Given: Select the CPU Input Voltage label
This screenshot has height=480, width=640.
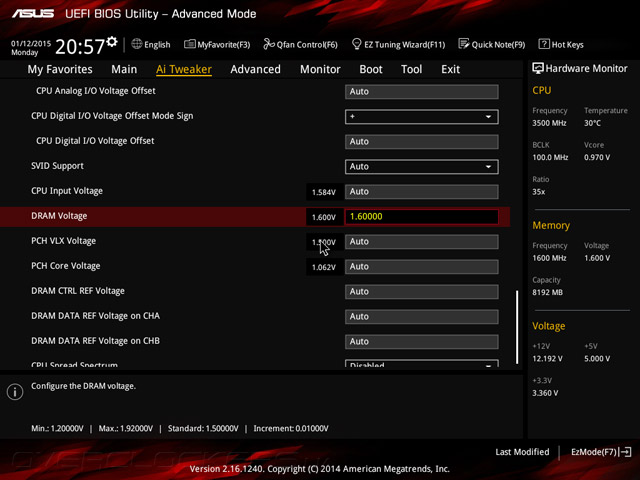Looking at the screenshot, I should (67, 191).
